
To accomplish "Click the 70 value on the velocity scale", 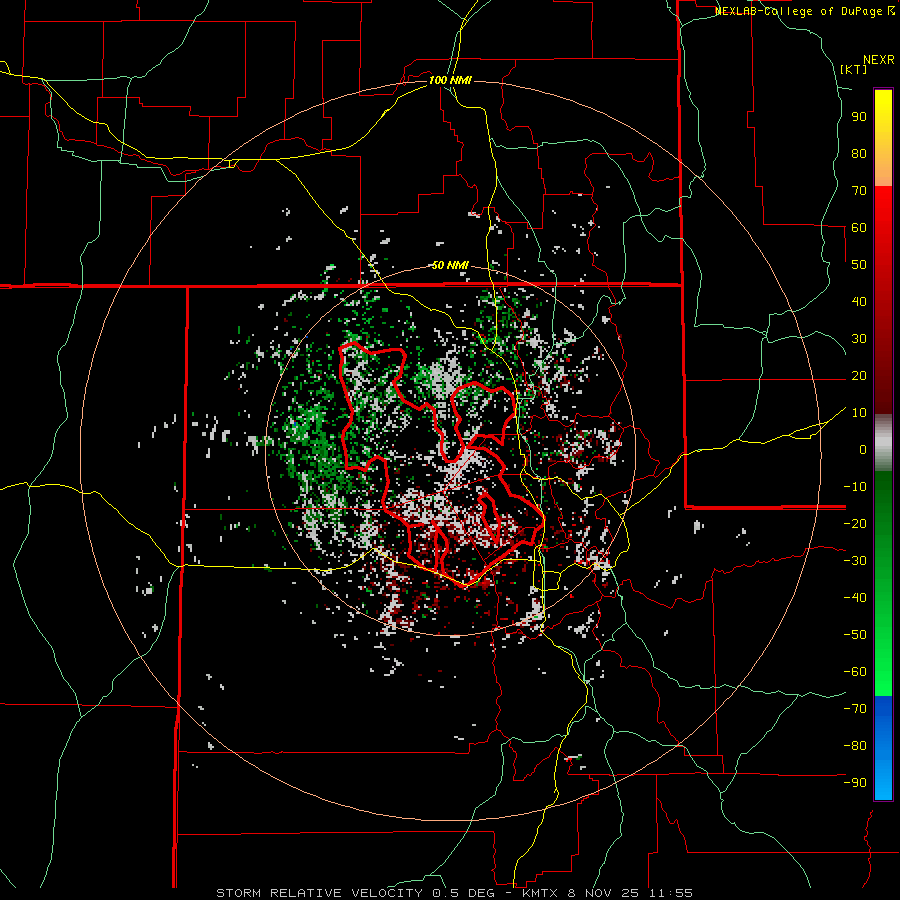I will 859,191.
